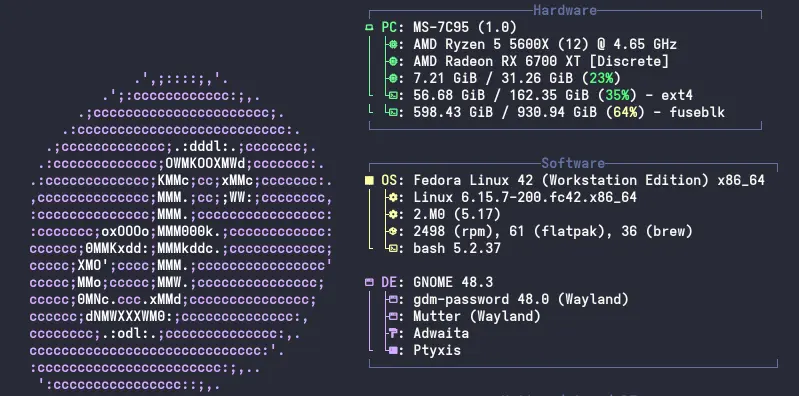Click the theme paint icon beside Adwaita
Screen dimensions: 799x396
(393, 333)
